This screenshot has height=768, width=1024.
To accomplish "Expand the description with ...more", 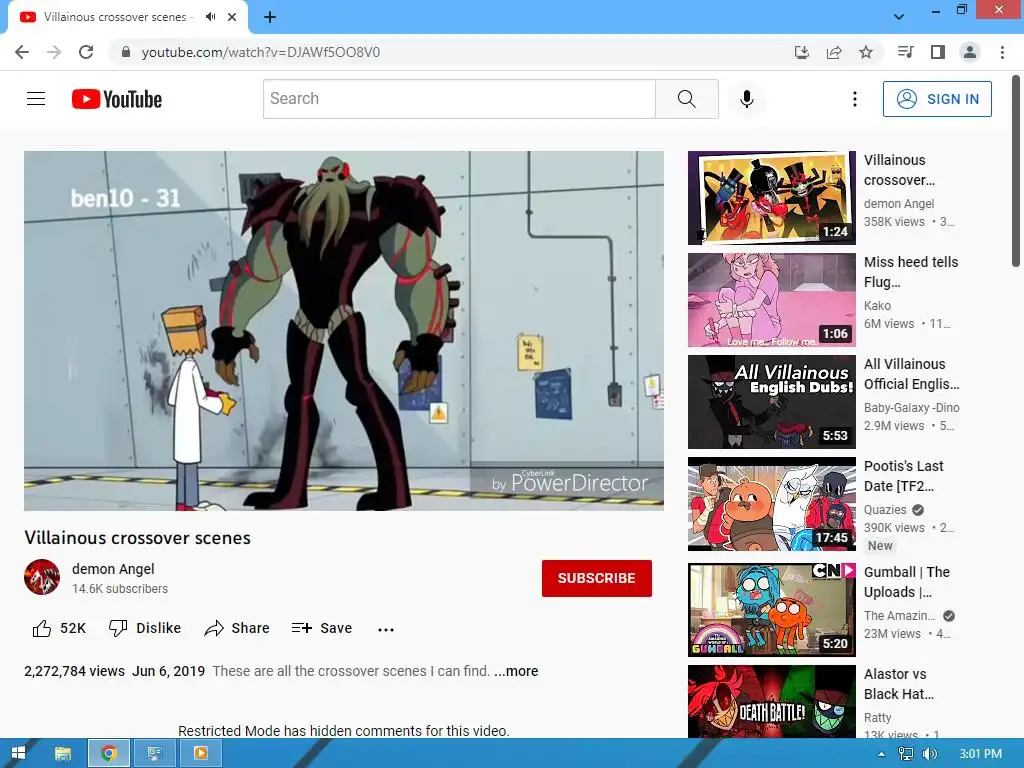I will tap(516, 671).
